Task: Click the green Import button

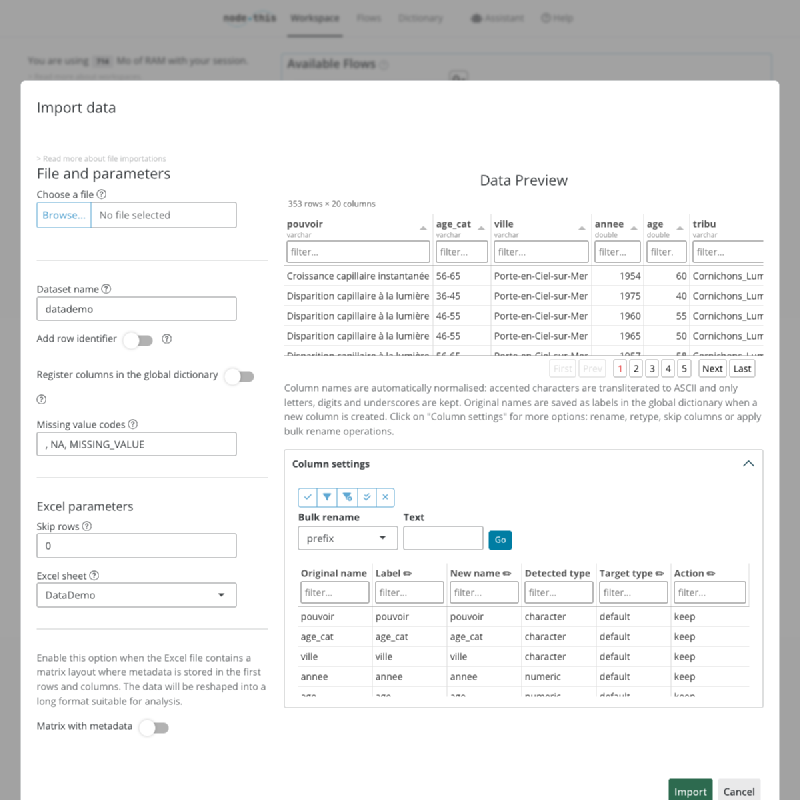Action: pyautogui.click(x=690, y=791)
